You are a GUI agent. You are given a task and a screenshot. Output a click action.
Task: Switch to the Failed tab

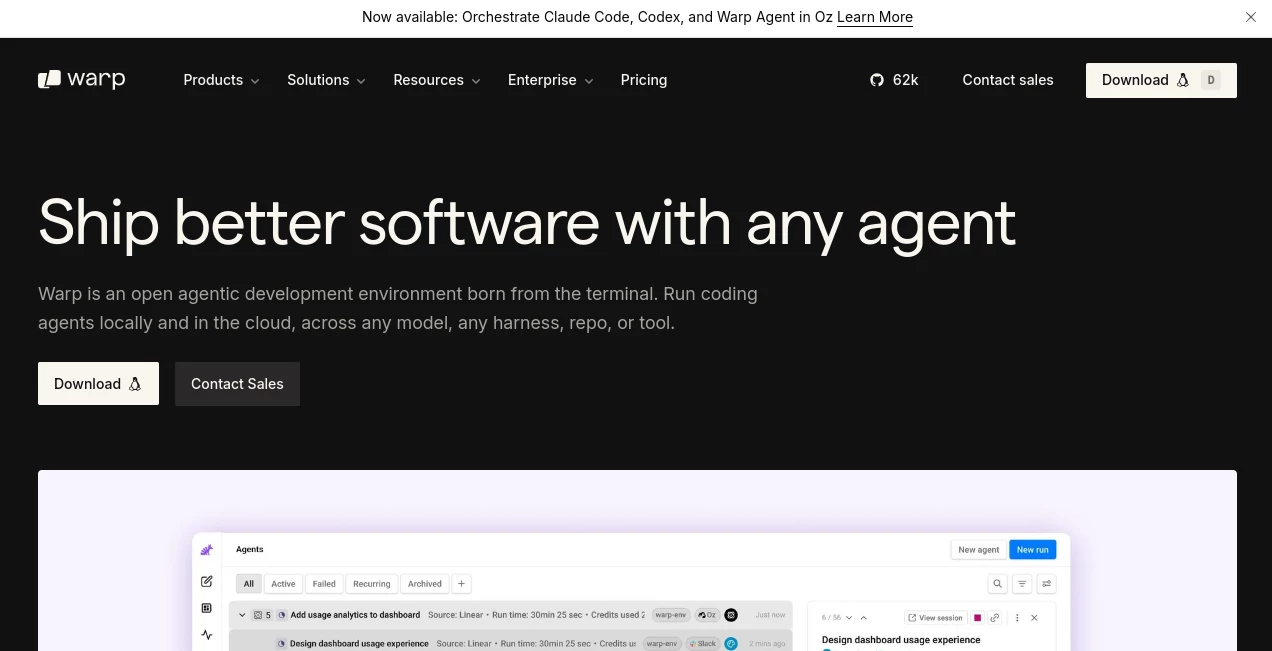(324, 584)
